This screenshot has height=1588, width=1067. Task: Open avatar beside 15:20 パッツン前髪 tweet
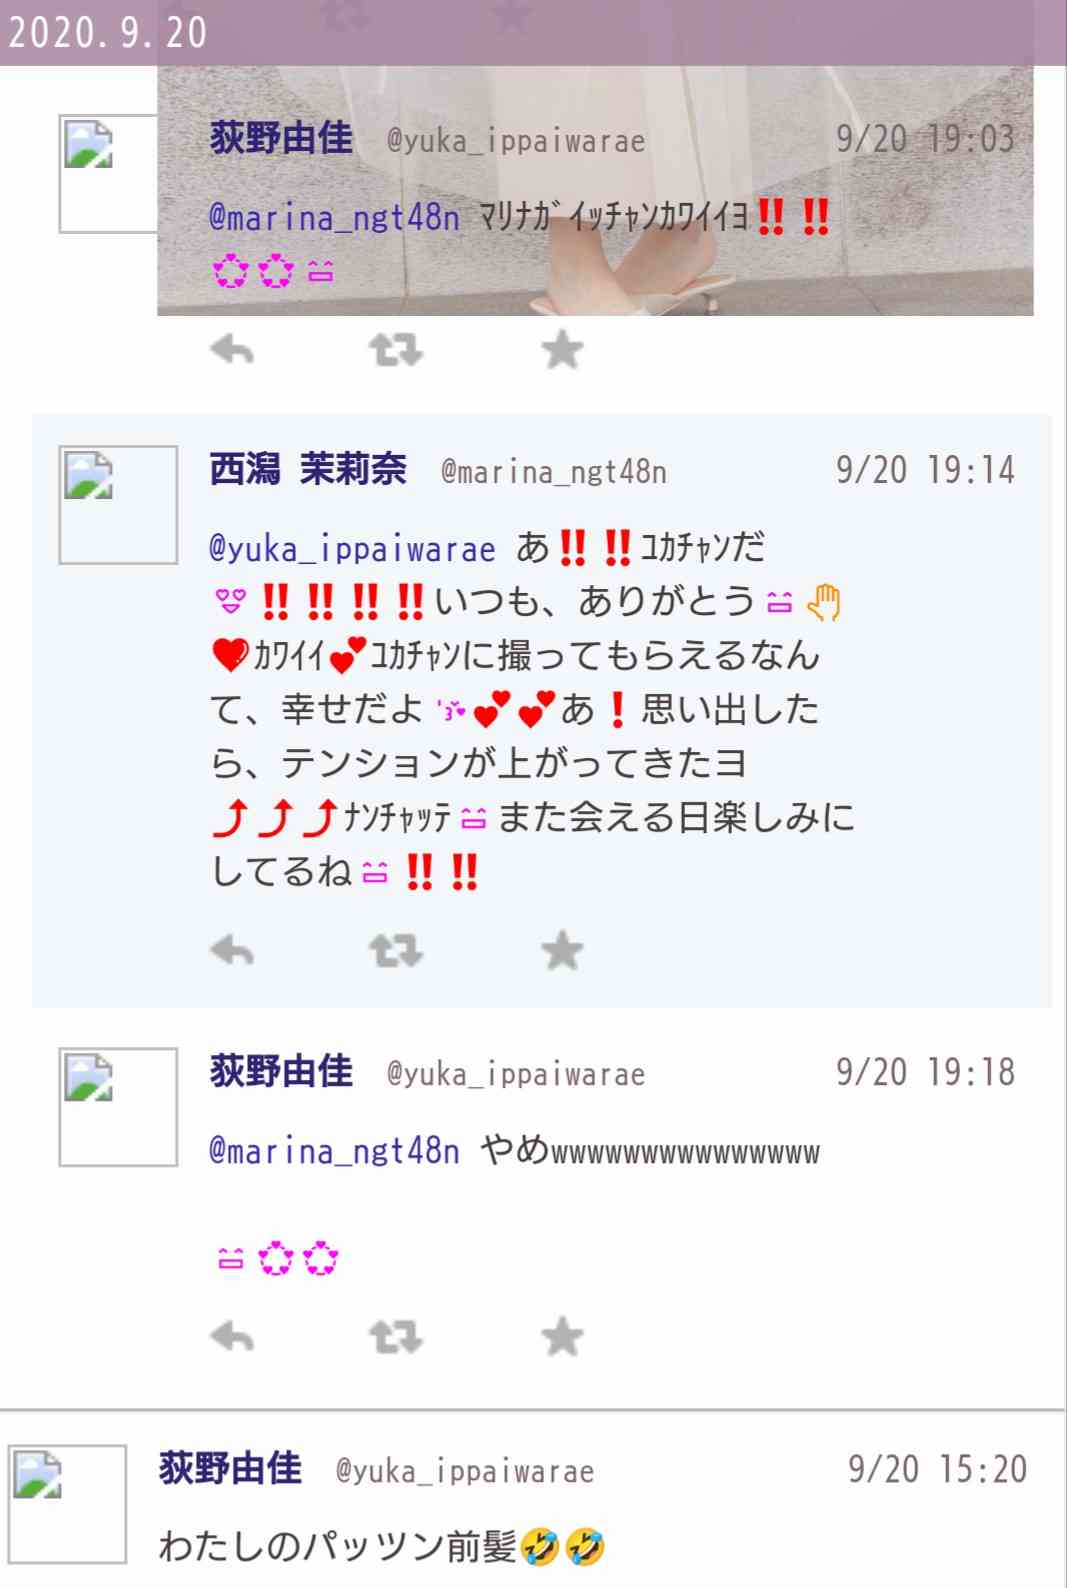(x=67, y=1504)
